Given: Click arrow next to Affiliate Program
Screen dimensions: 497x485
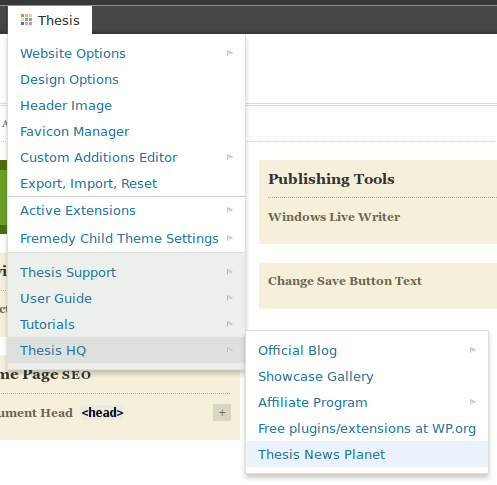Looking at the screenshot, I should (473, 402).
